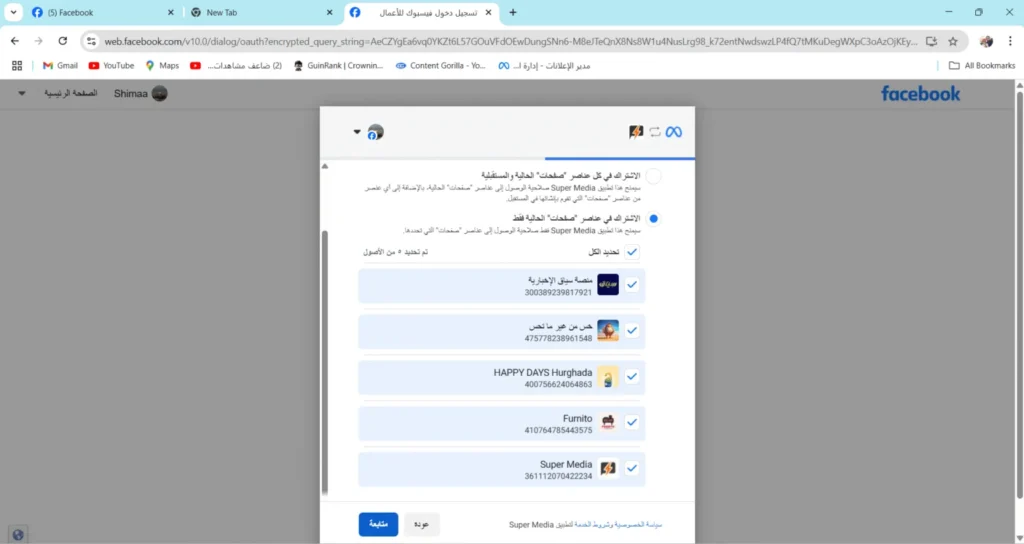Close the New Tab tab

329,12
